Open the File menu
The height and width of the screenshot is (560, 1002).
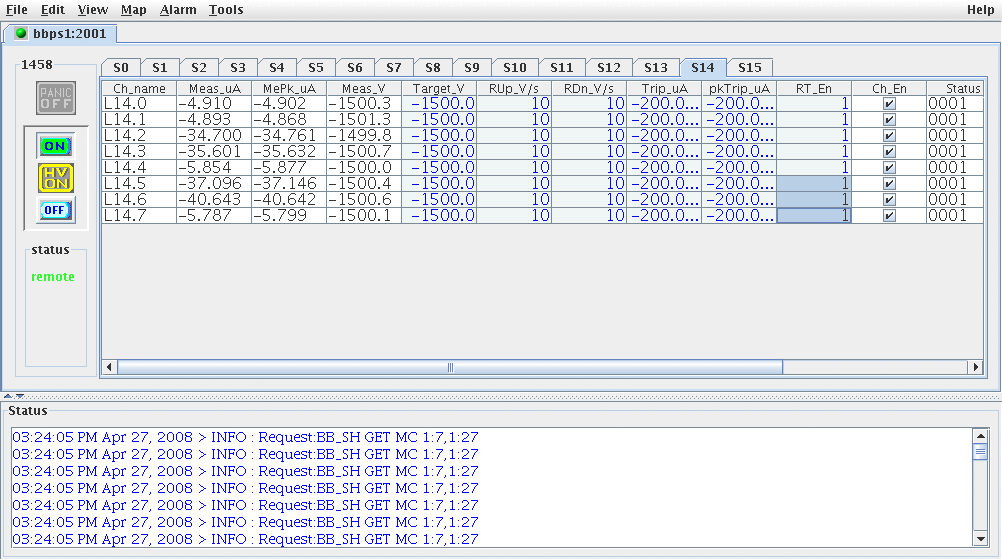(x=17, y=10)
